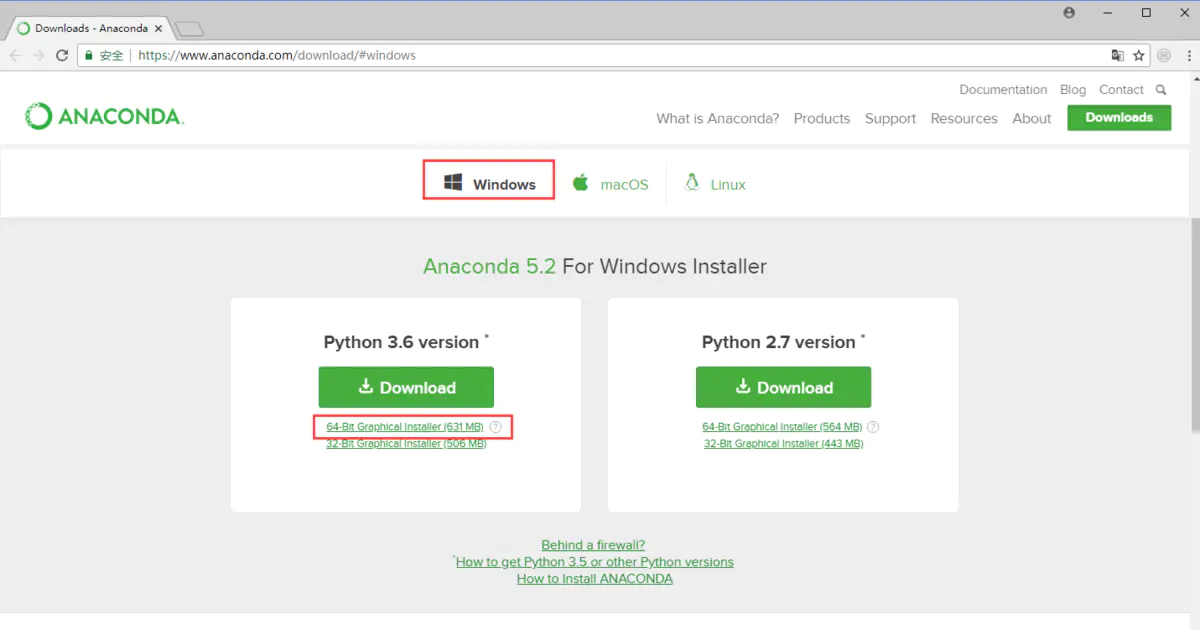Screen dimensions: 1200x630
Task: Open How to Install ANACONDA link
Action: pyautogui.click(x=595, y=579)
